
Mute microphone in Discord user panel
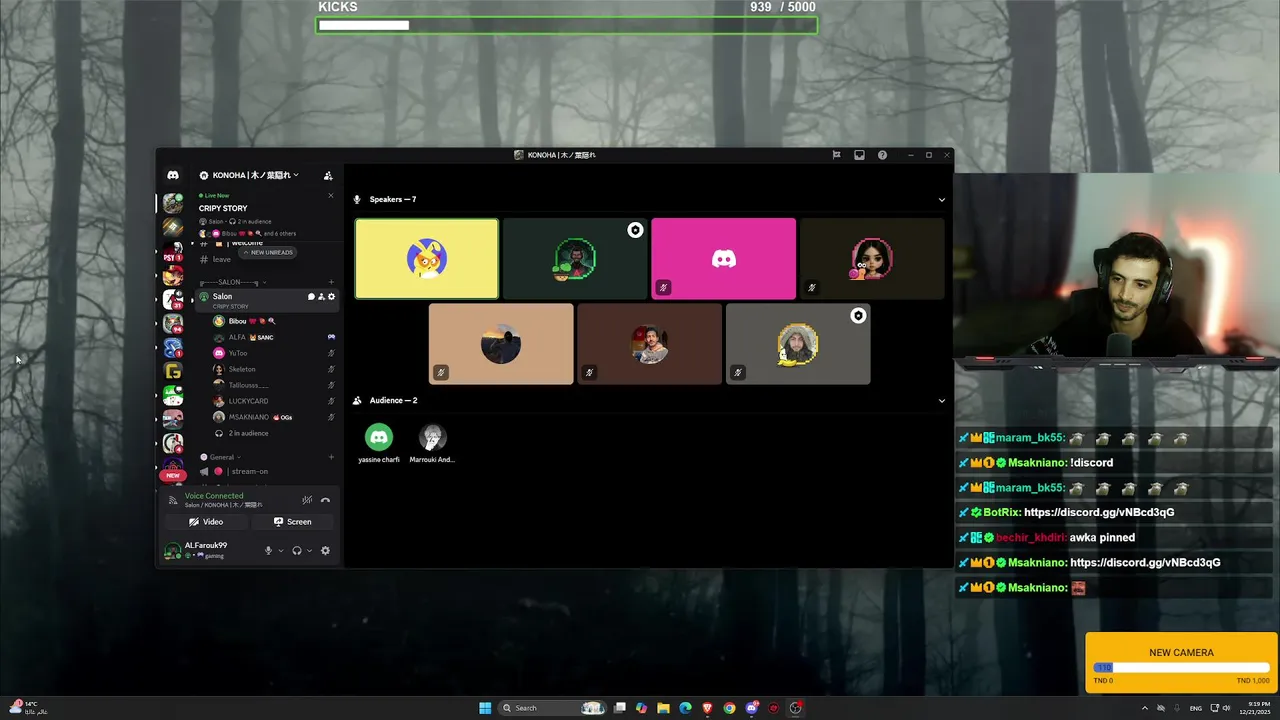268,551
